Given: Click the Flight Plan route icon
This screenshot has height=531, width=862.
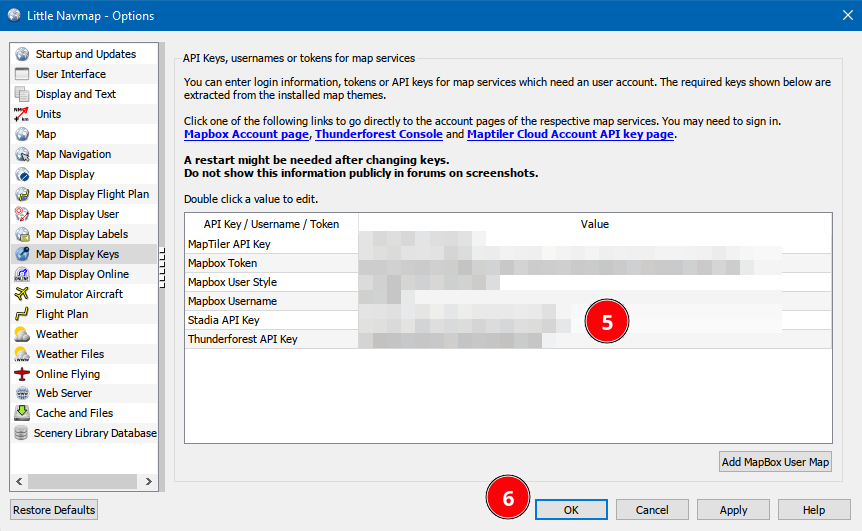Looking at the screenshot, I should [22, 314].
